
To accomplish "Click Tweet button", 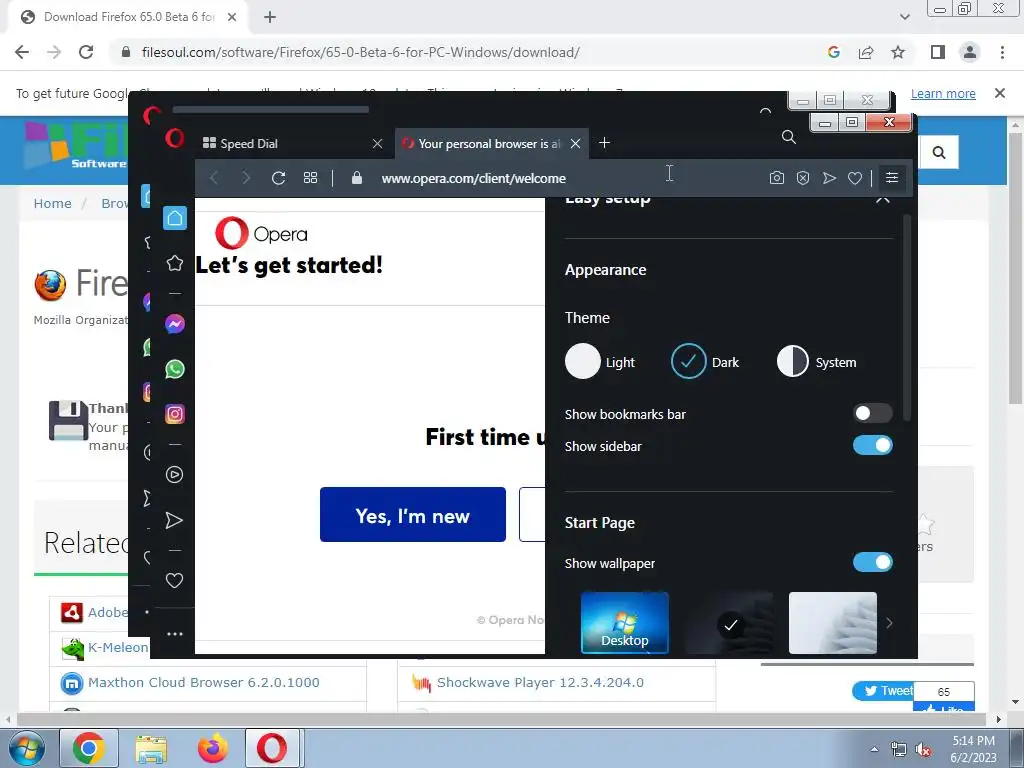I will (x=885, y=691).
